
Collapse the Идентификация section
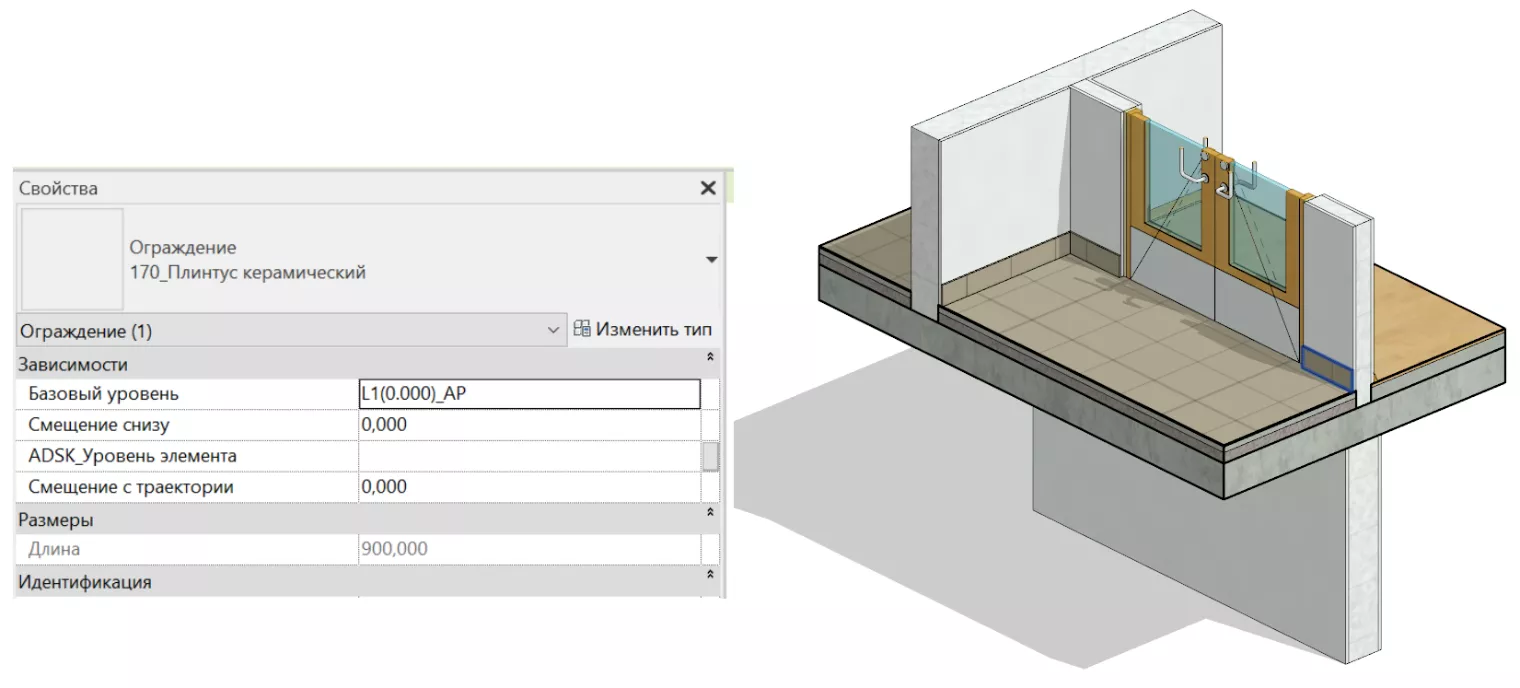point(710,575)
